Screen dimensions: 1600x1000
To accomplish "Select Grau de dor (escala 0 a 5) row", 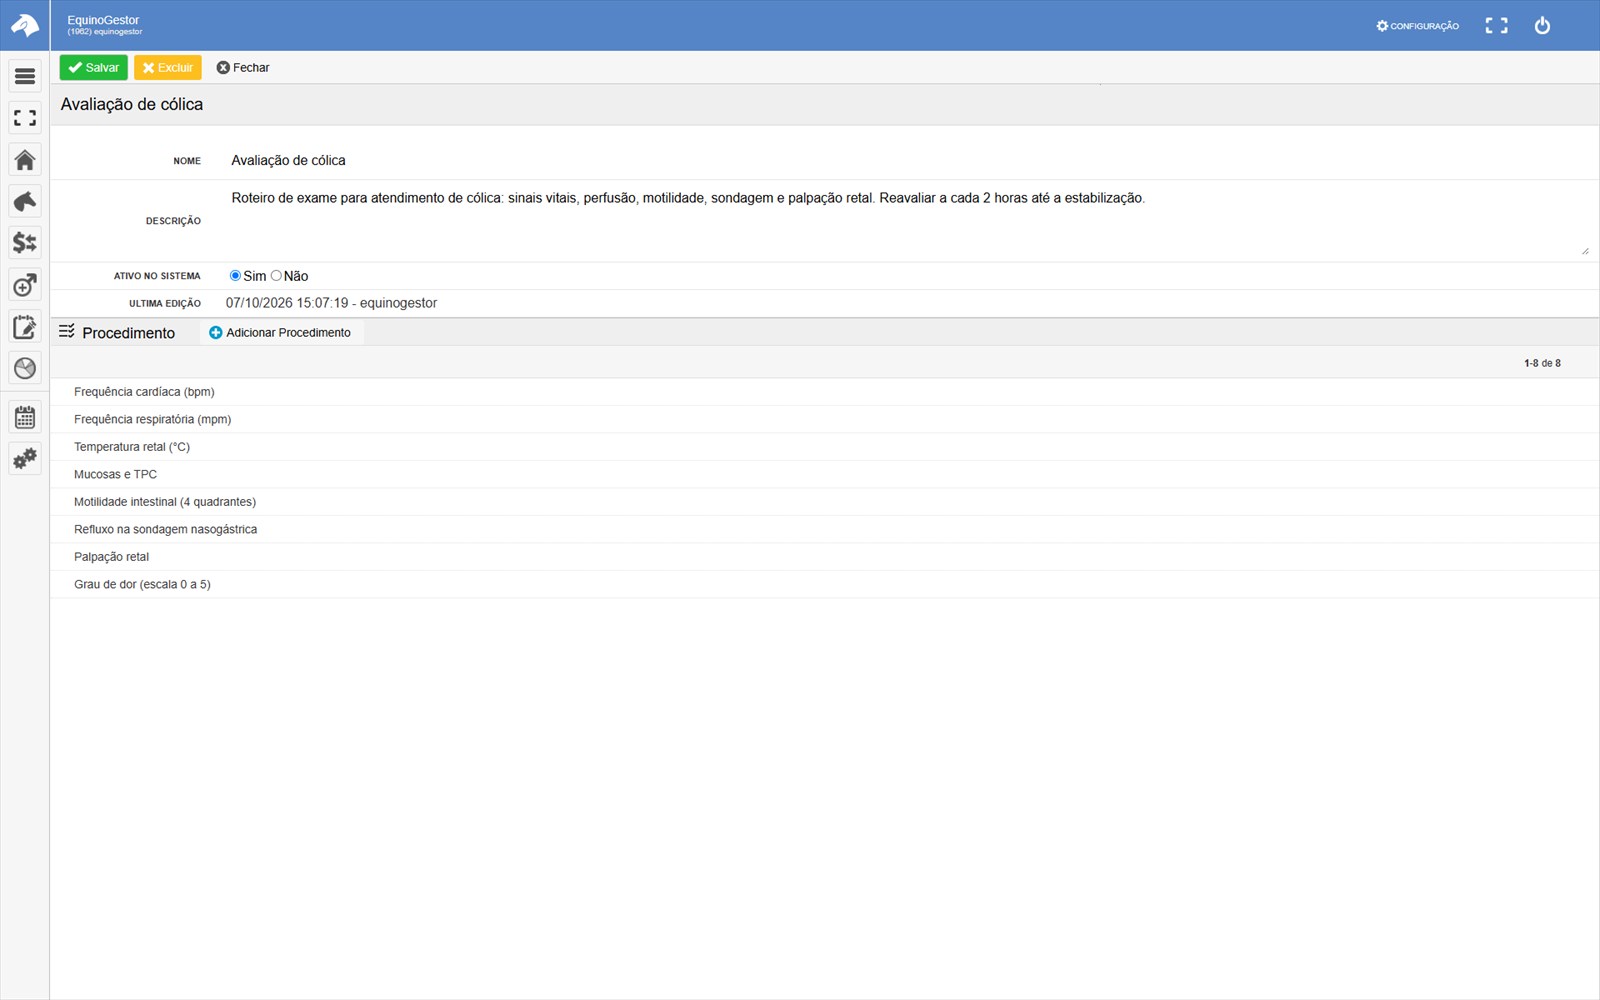I will pos(824,584).
